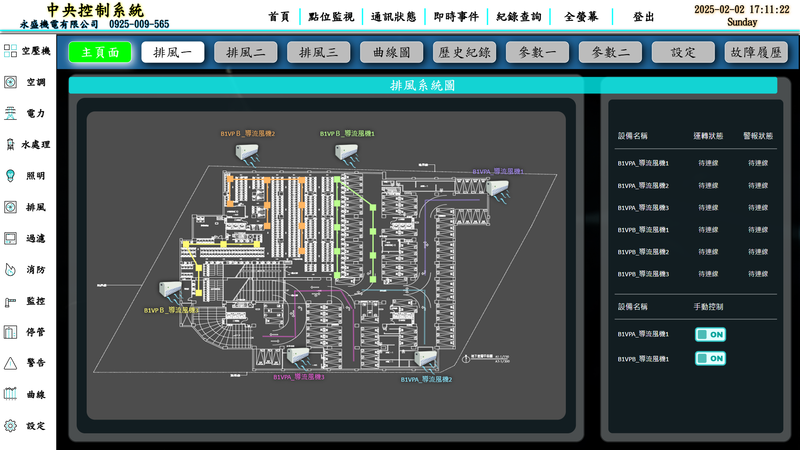Toggle manual ON switch for B1VPA_導流風機1
The width and height of the screenshot is (800, 450).
pos(710,334)
